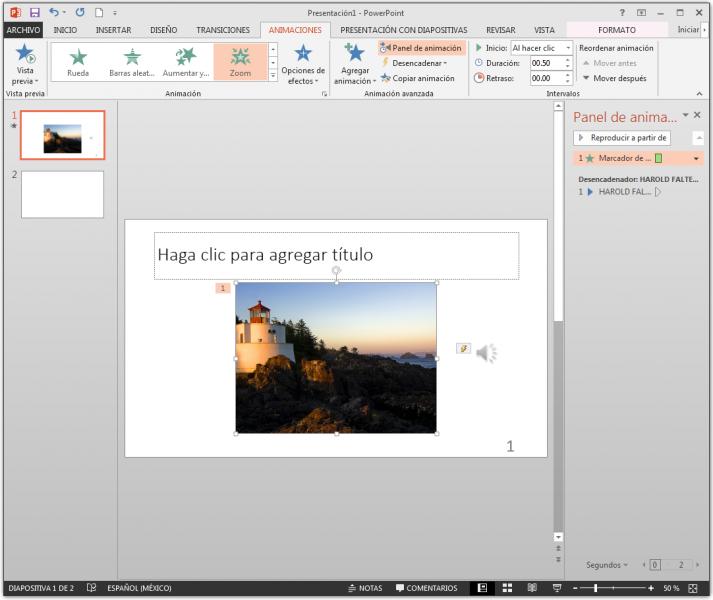Collapse the ribbon with the chevron
The width and height of the screenshot is (713, 600).
coord(699,94)
